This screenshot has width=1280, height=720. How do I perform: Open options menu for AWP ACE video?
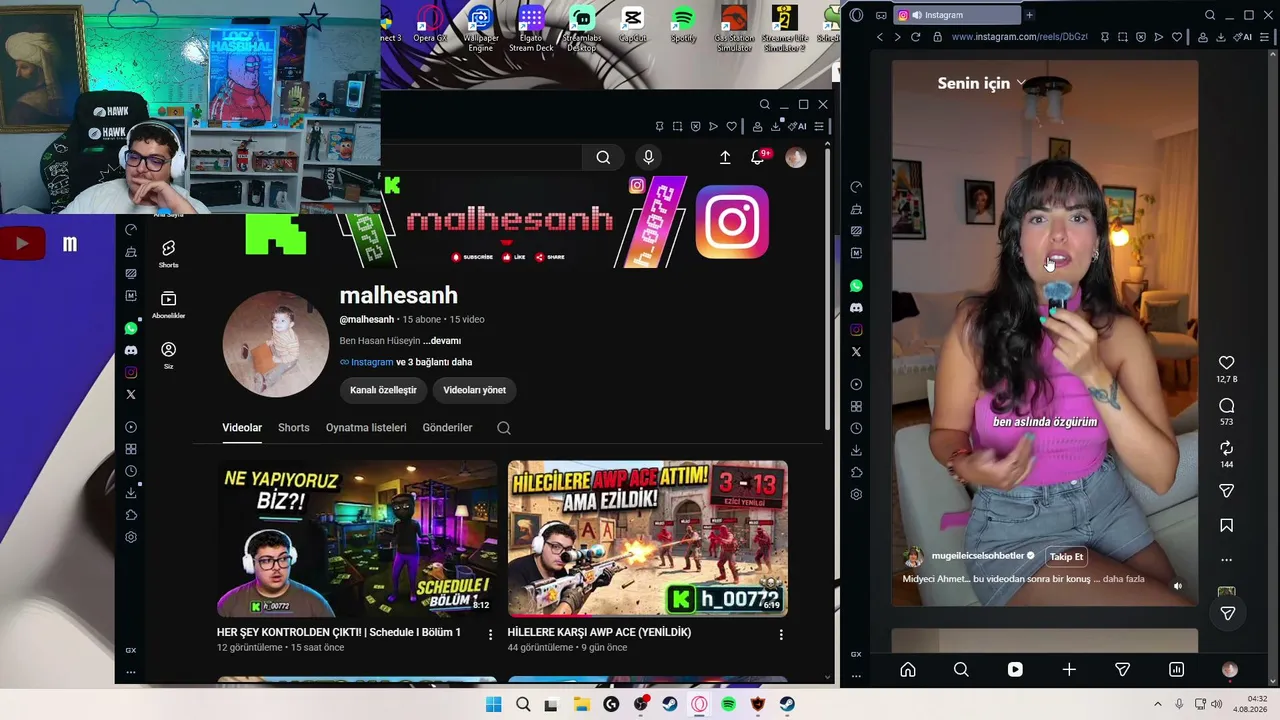tap(781, 634)
